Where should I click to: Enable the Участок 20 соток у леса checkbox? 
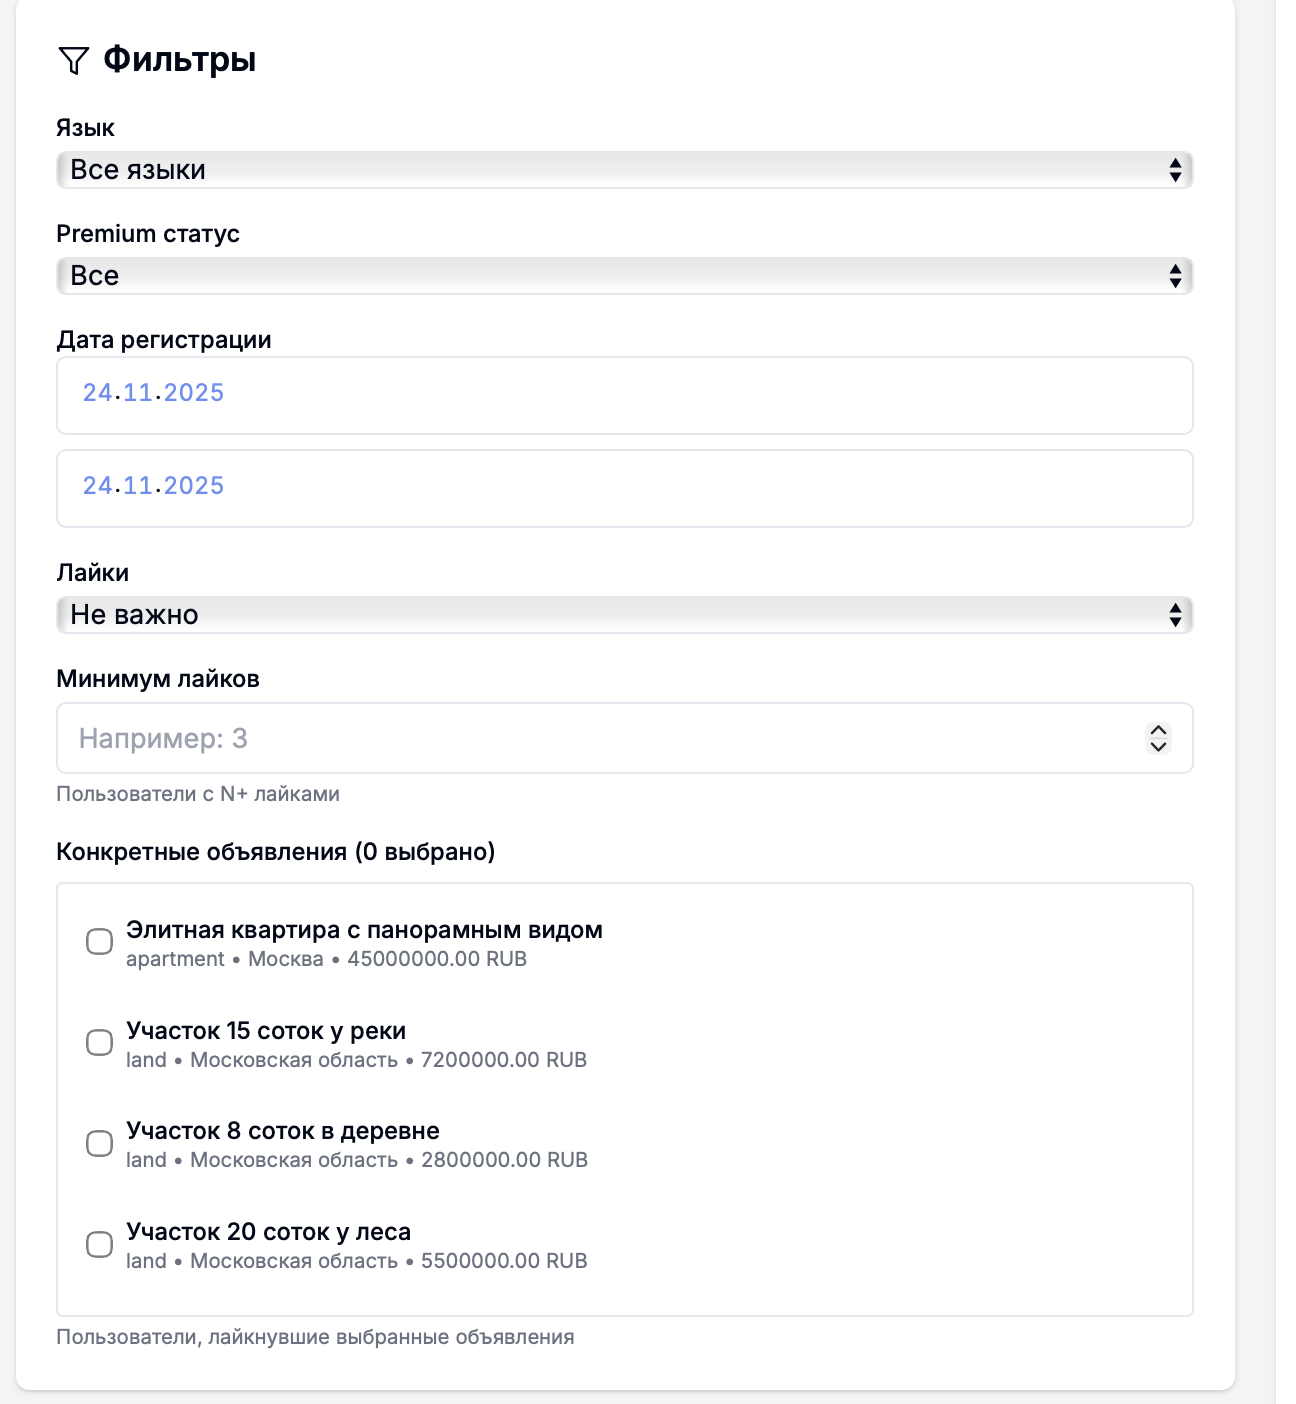(x=99, y=1245)
